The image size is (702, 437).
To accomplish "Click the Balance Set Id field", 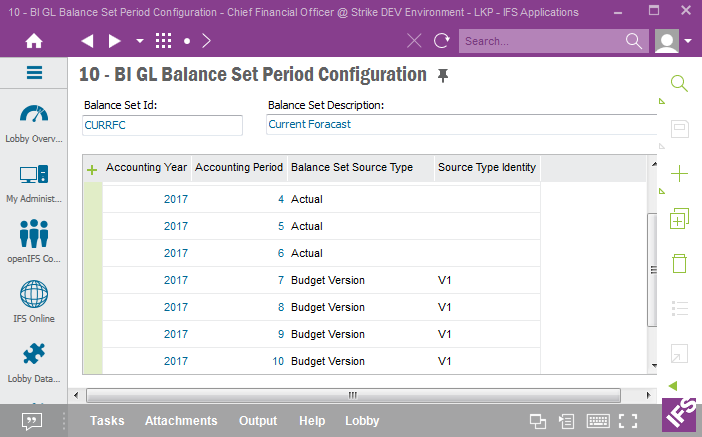I will 162,125.
